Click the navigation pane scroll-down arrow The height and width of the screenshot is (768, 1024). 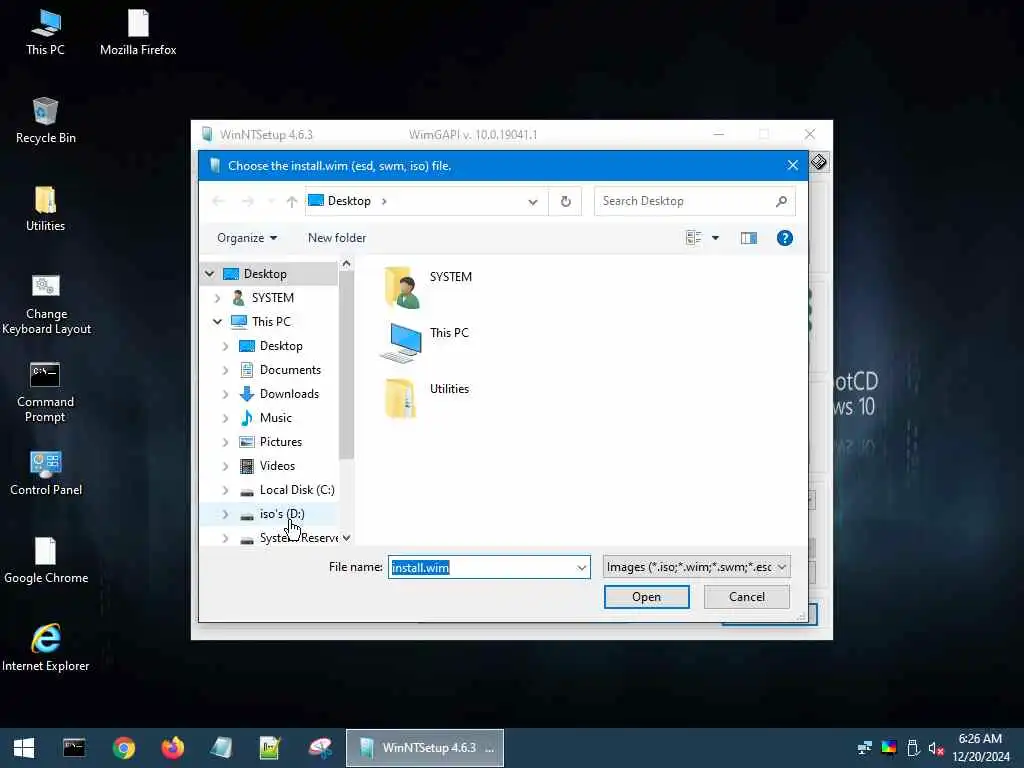[x=346, y=538]
